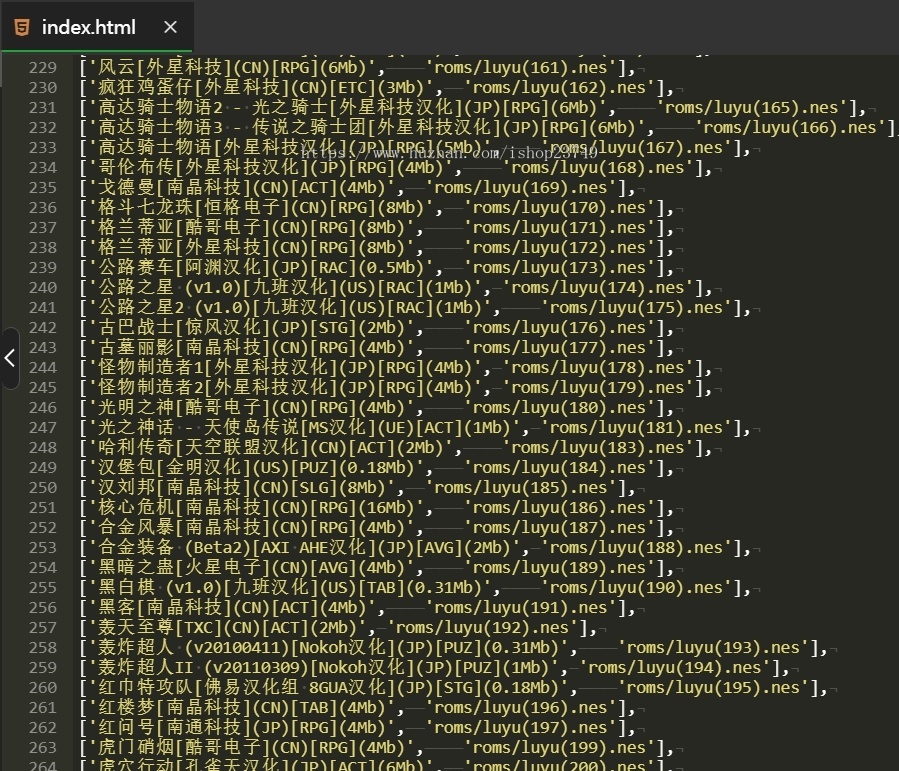Click the text 'roms/luyu(161).nes'
Viewport: 899px width, 771px height.
[521, 68]
